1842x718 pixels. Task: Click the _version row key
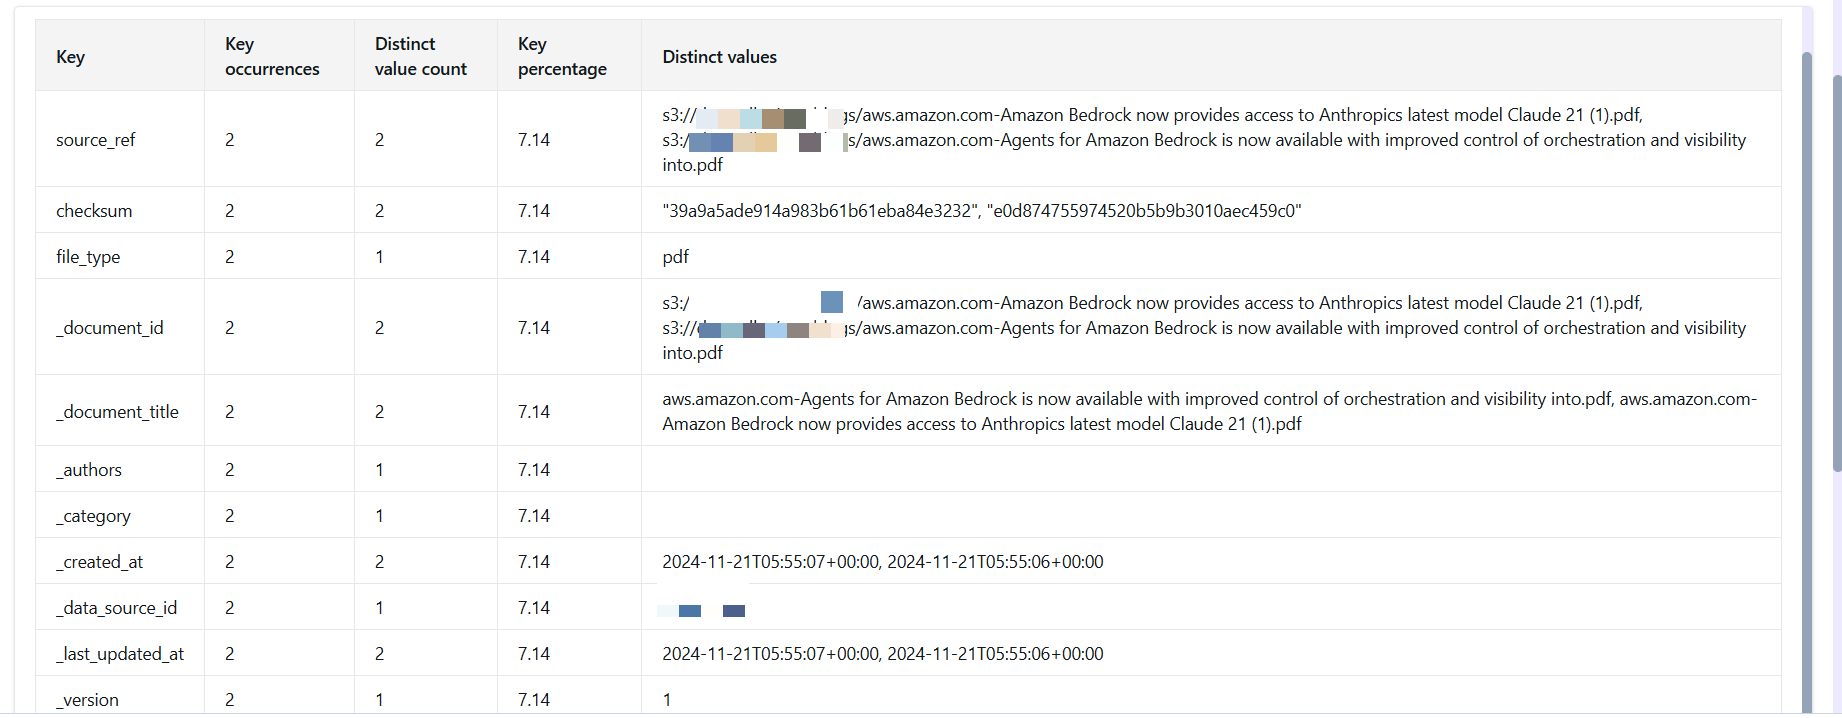coord(87,700)
